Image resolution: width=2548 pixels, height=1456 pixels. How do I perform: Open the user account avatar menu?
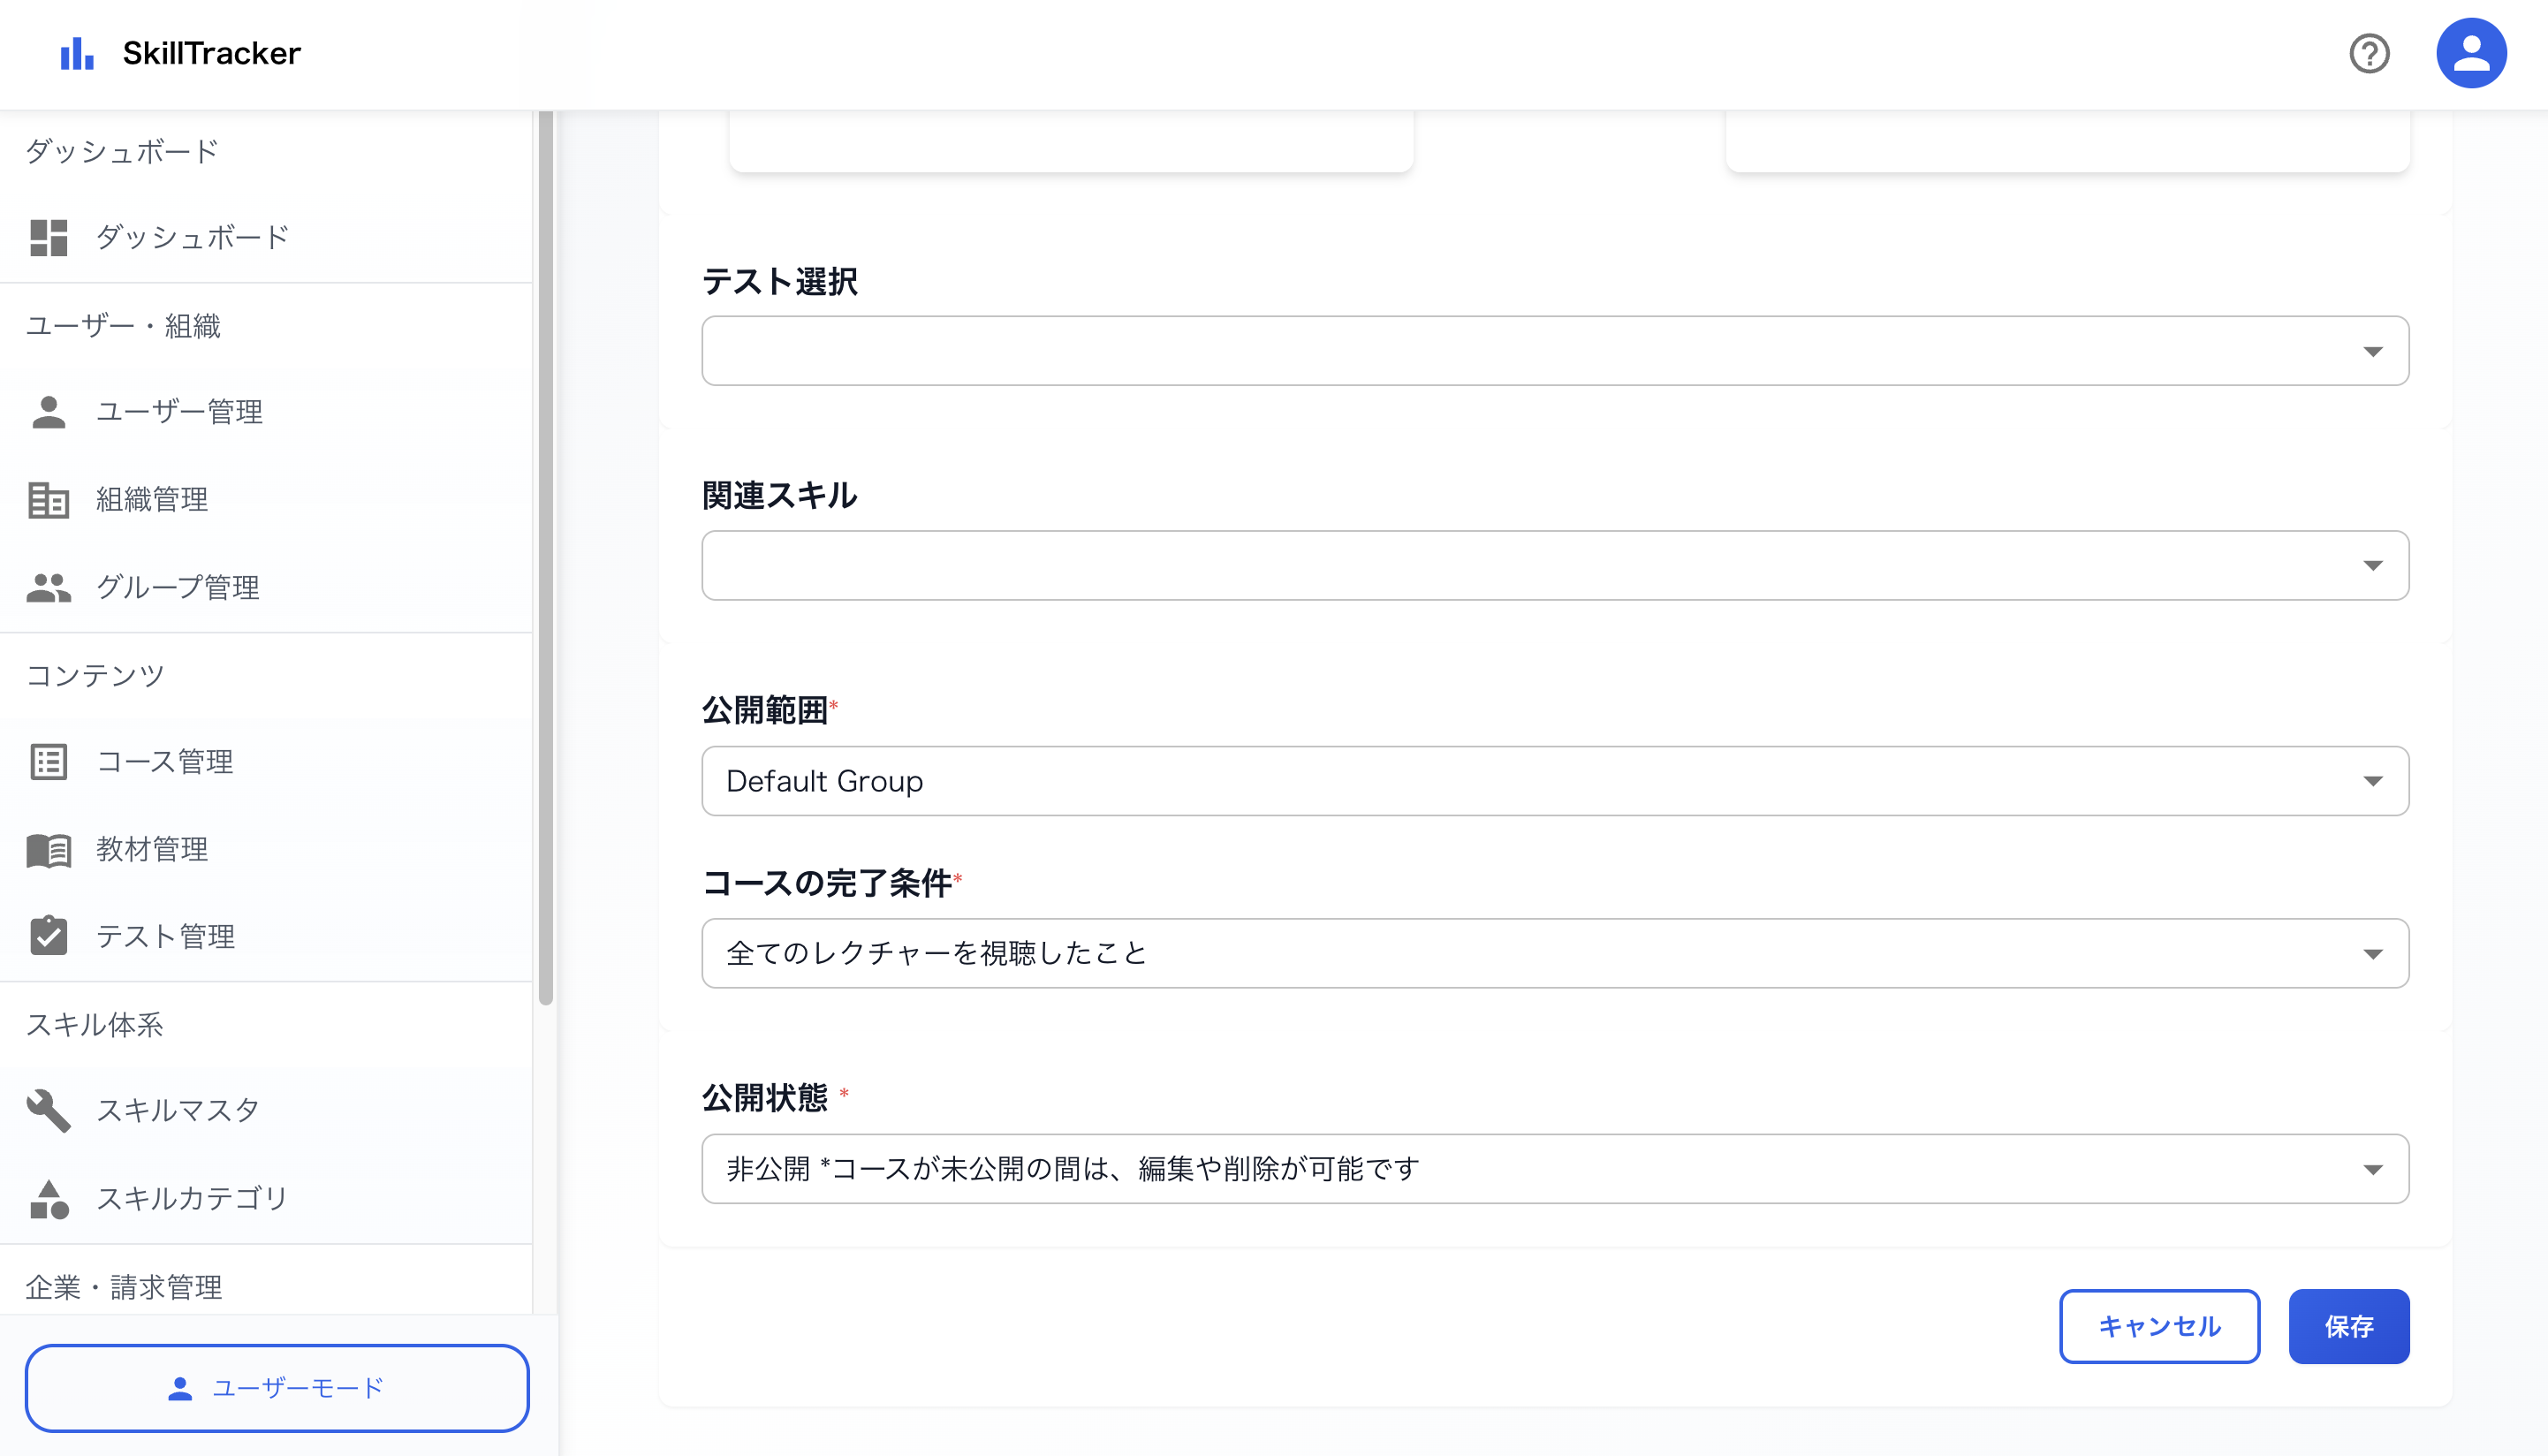pyautogui.click(x=2470, y=53)
